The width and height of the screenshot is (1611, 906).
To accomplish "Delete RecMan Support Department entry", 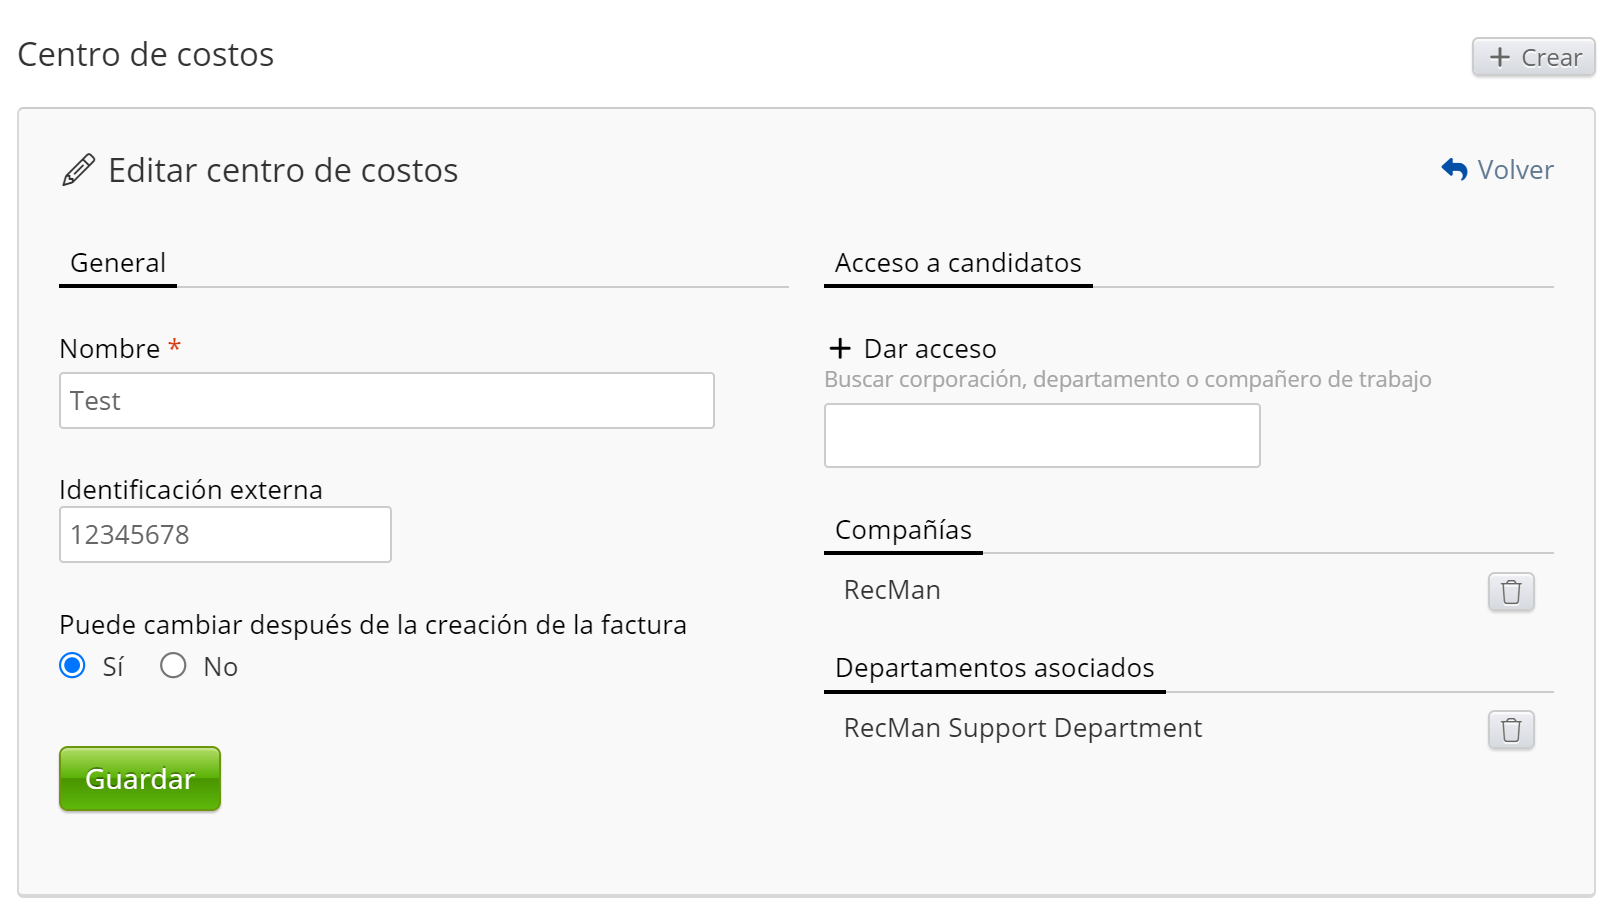I will [x=1510, y=730].
